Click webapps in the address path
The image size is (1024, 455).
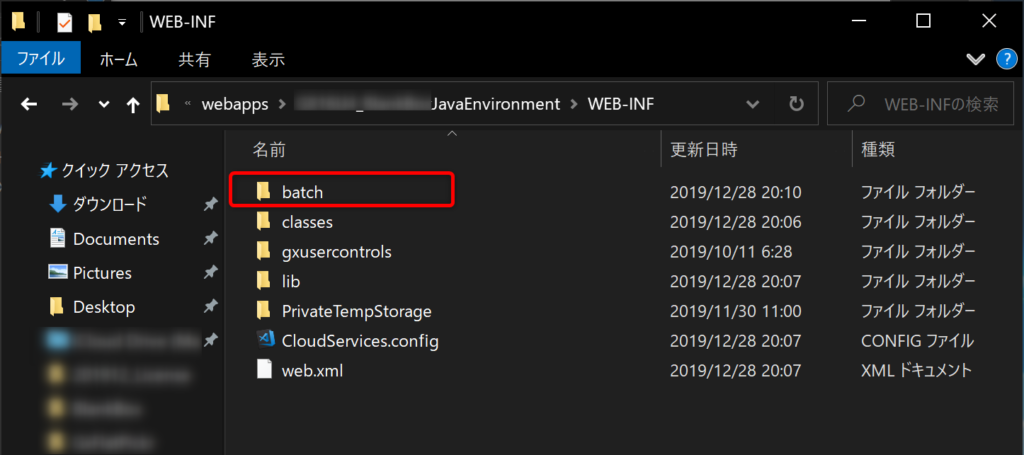click(x=235, y=104)
